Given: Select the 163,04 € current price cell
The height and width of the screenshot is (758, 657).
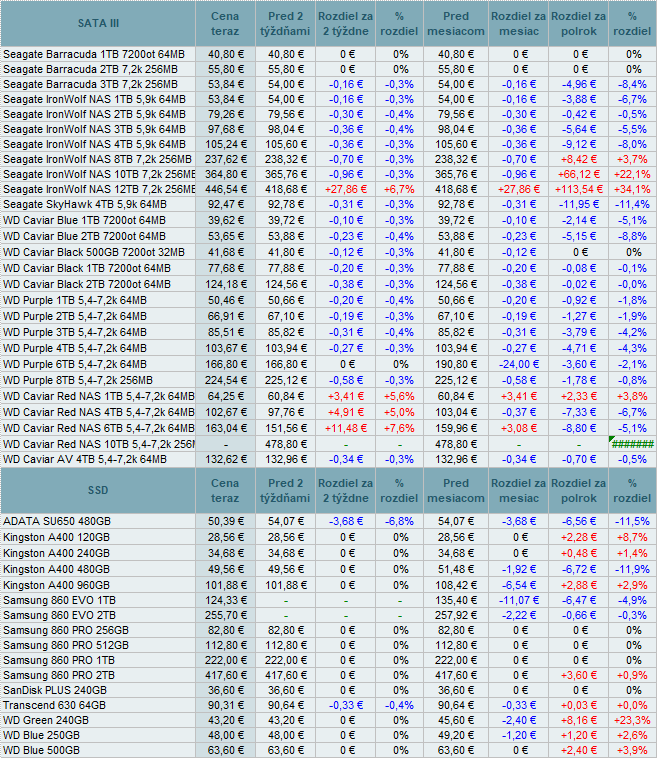Looking at the screenshot, I should click(x=225, y=428).
